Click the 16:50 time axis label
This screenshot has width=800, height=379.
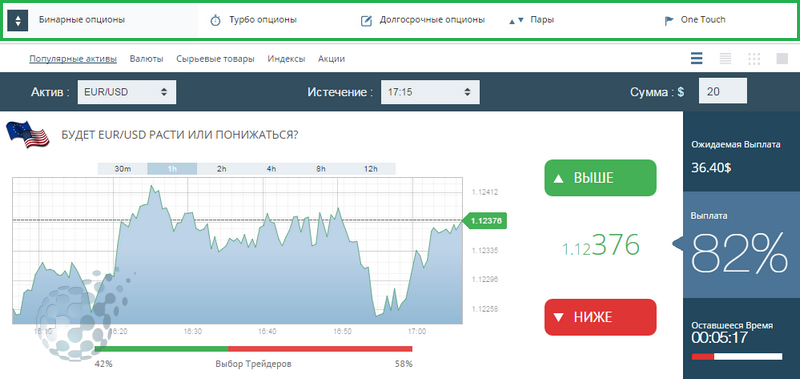pyautogui.click(x=342, y=332)
